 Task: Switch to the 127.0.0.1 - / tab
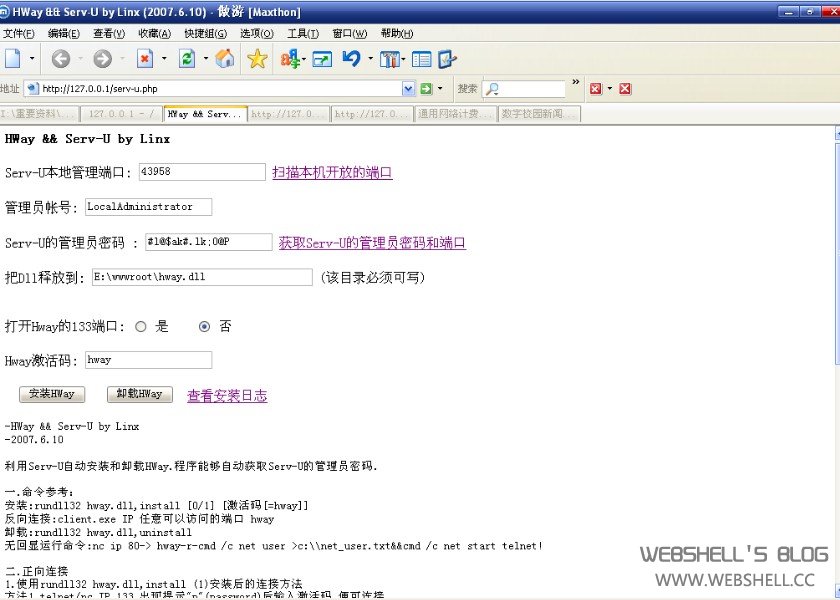(x=122, y=114)
